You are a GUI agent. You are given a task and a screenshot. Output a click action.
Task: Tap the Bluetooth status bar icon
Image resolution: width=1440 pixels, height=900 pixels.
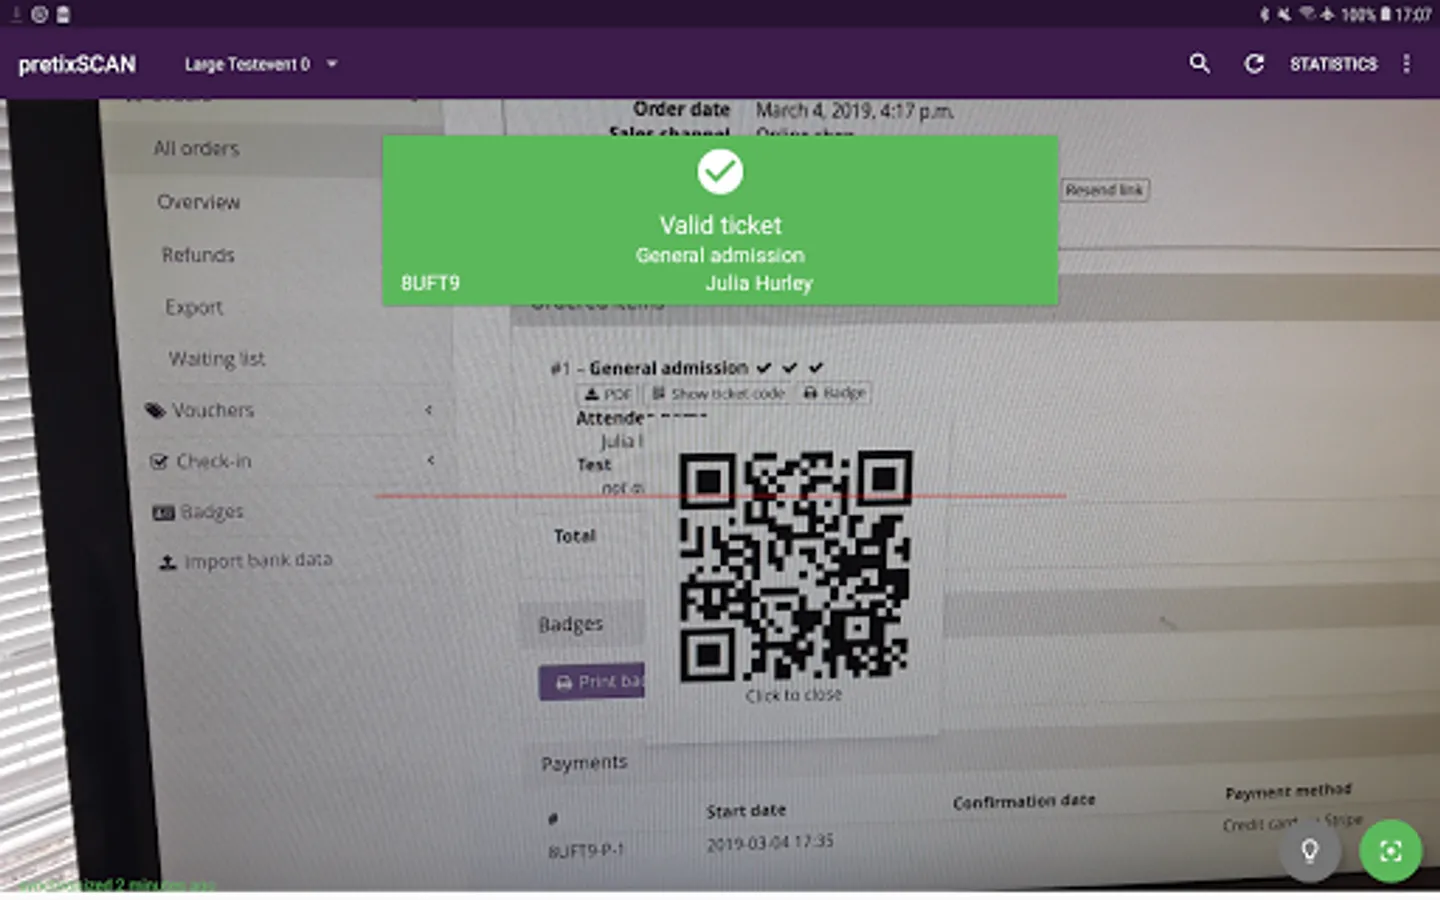pyautogui.click(x=1265, y=14)
